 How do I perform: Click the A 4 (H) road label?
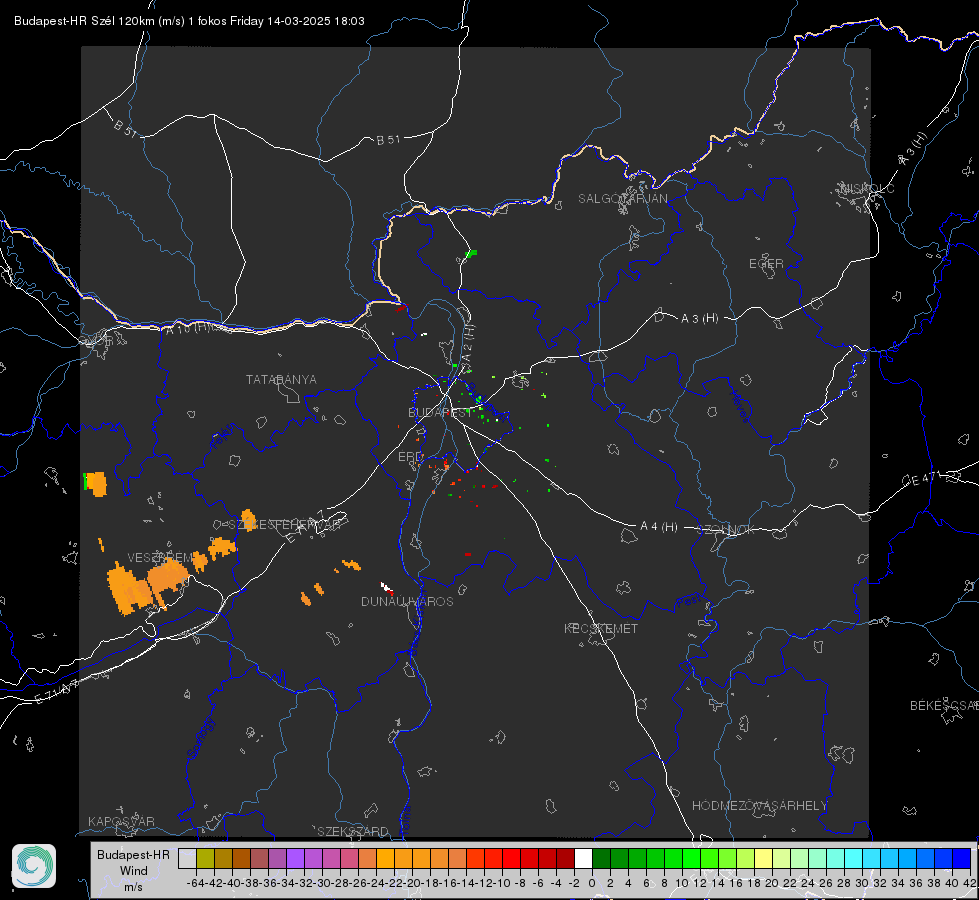tap(659, 527)
